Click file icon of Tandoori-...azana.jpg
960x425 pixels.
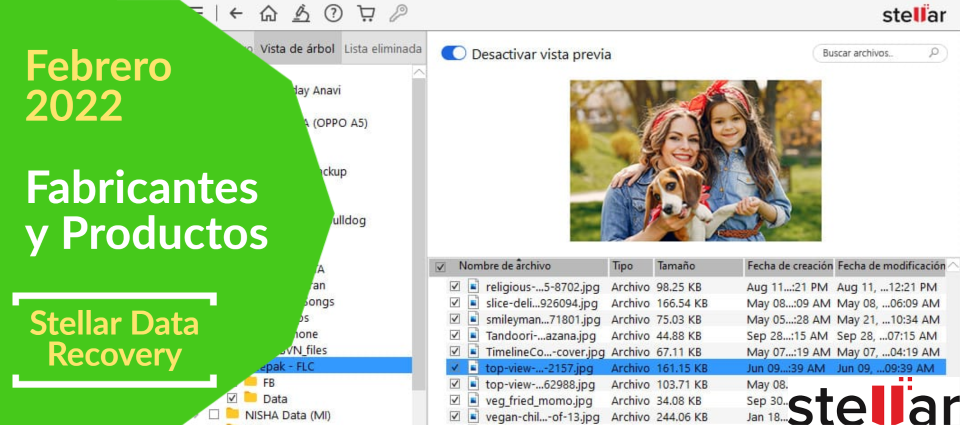473,335
